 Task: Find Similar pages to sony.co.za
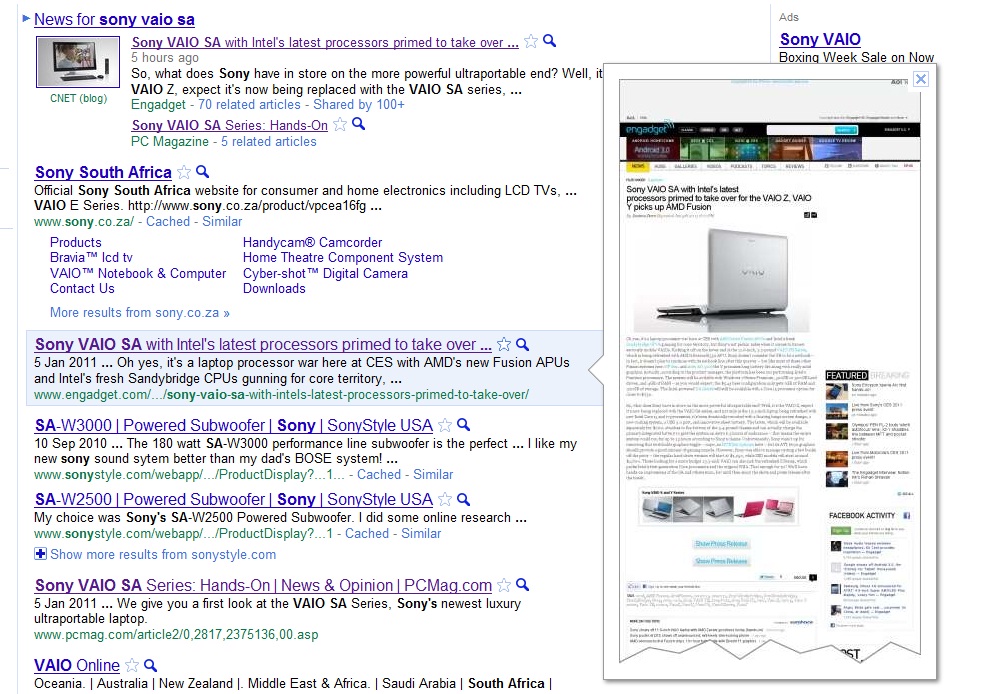click(x=222, y=222)
